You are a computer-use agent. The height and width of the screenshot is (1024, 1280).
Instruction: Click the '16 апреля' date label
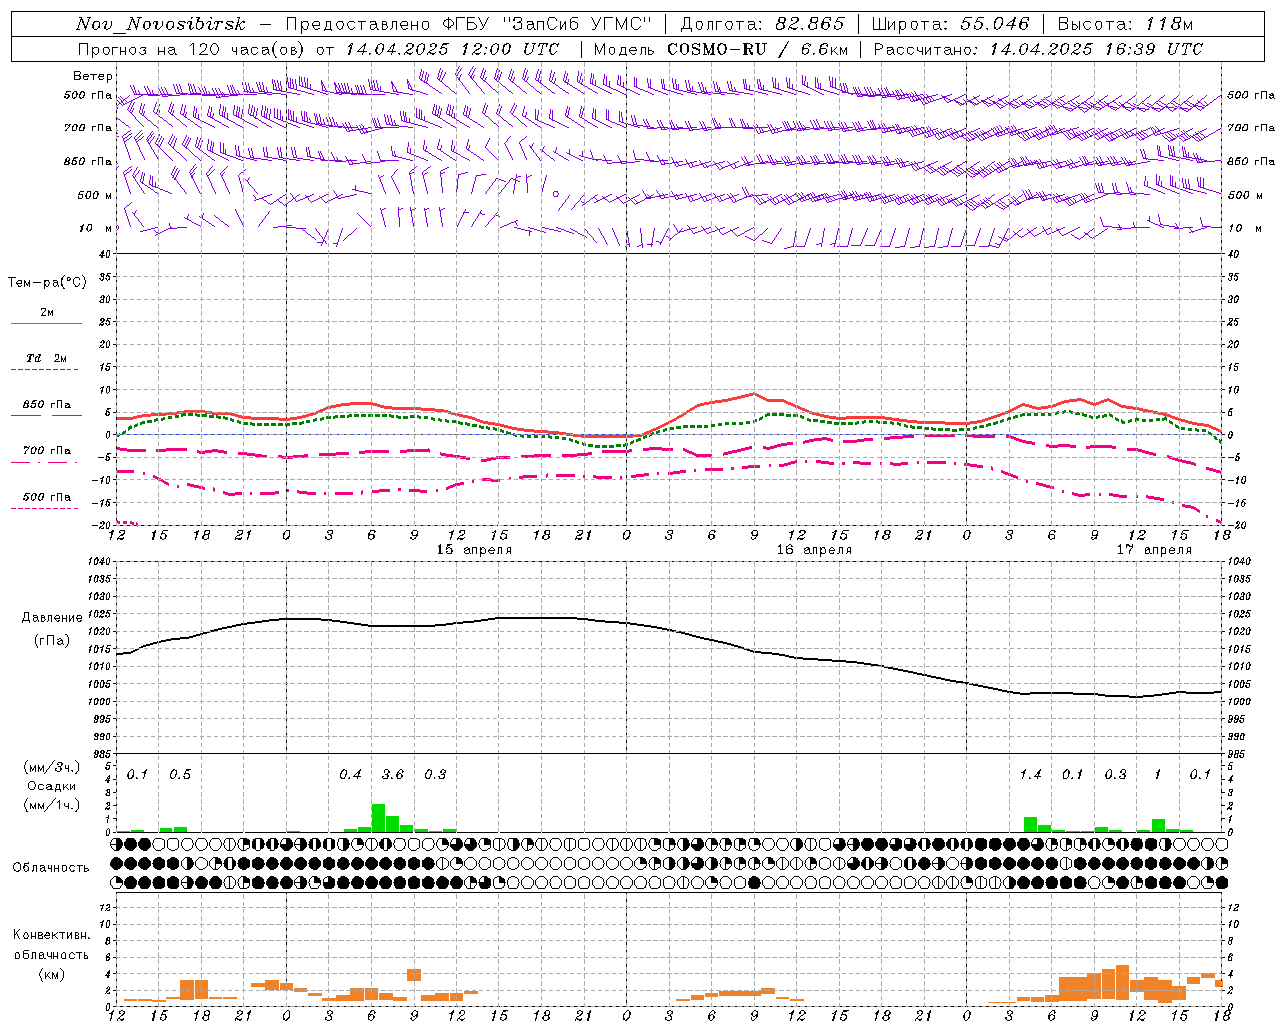[814, 550]
